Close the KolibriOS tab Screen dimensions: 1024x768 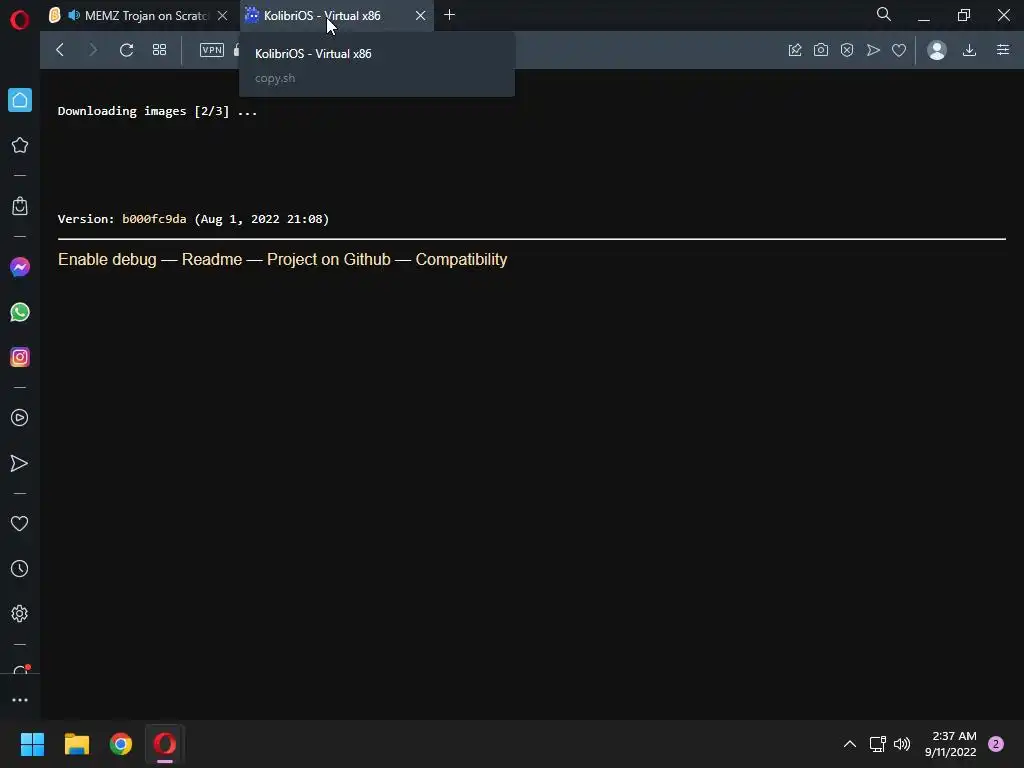[x=421, y=16]
